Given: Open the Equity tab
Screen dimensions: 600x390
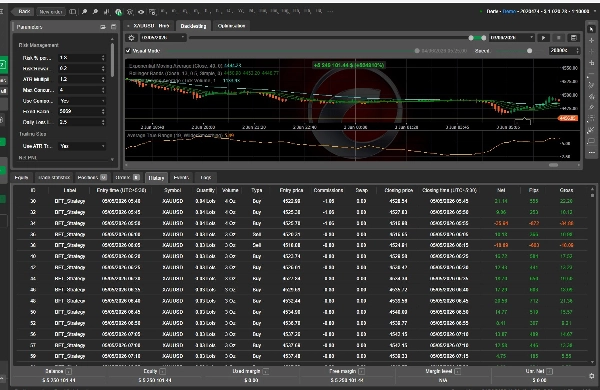Looking at the screenshot, I should 21,178.
